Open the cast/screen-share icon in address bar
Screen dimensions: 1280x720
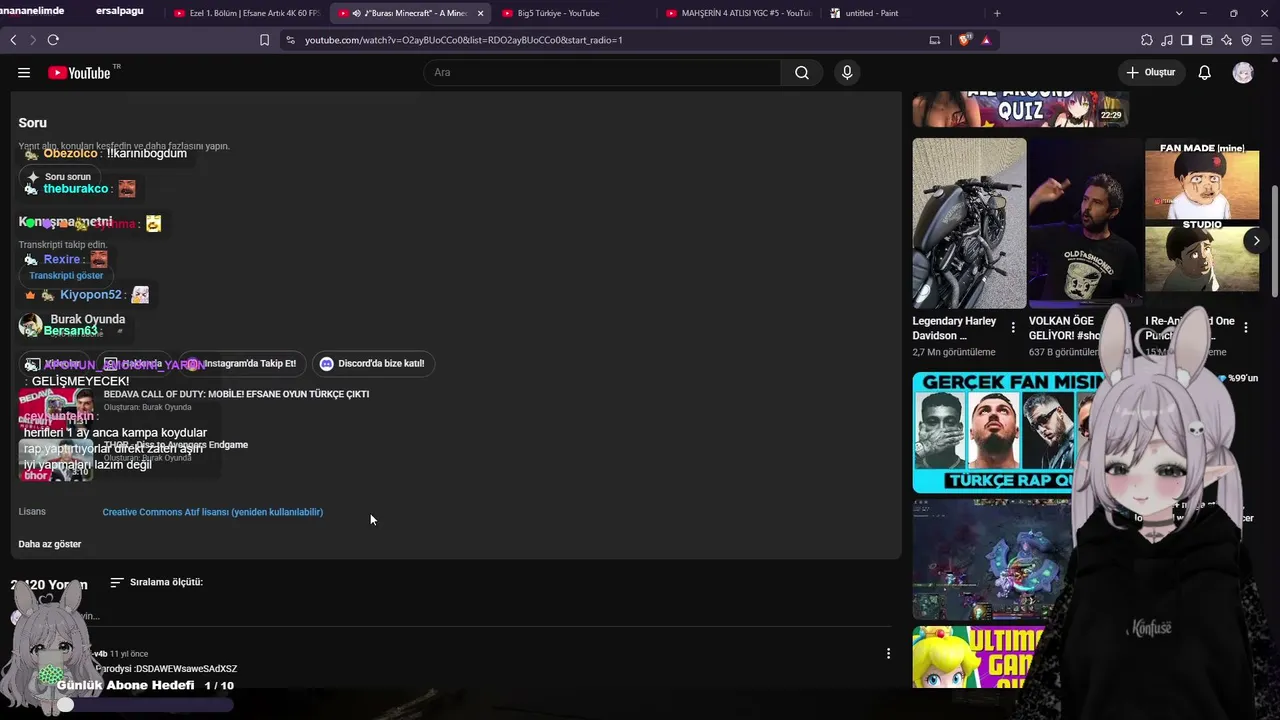tap(935, 40)
